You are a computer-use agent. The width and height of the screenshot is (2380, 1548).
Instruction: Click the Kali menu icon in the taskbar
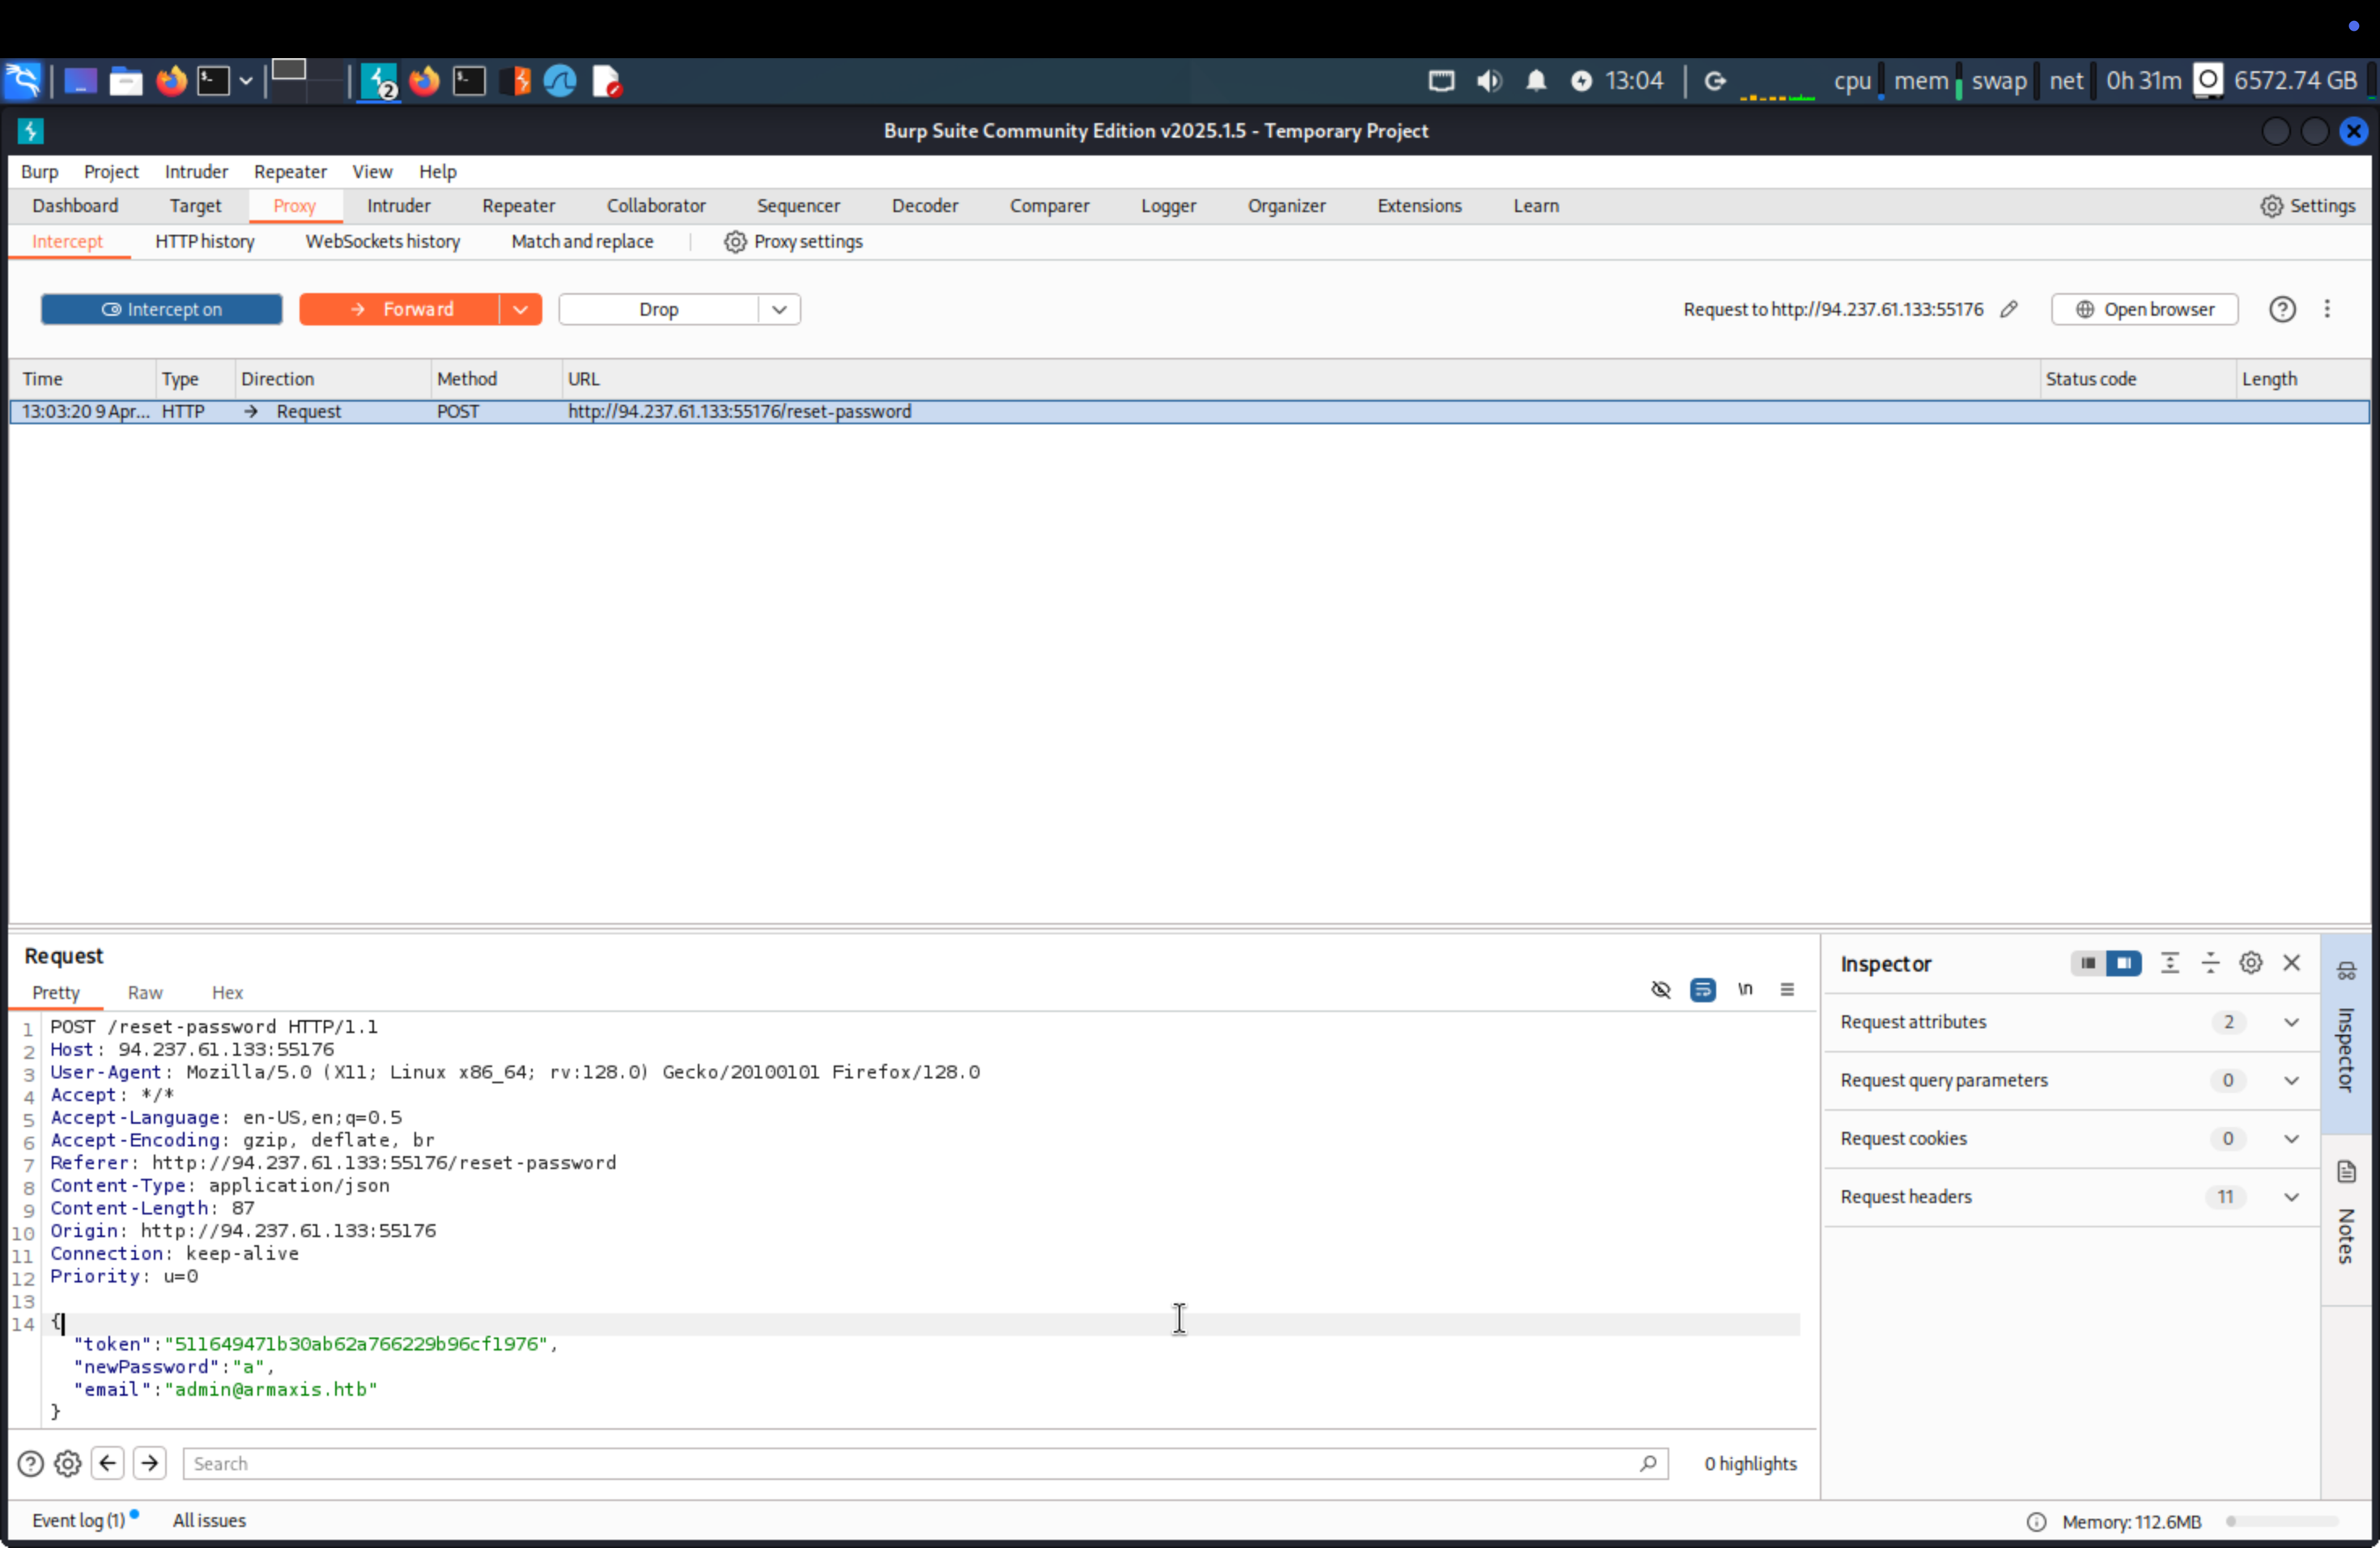point(22,81)
